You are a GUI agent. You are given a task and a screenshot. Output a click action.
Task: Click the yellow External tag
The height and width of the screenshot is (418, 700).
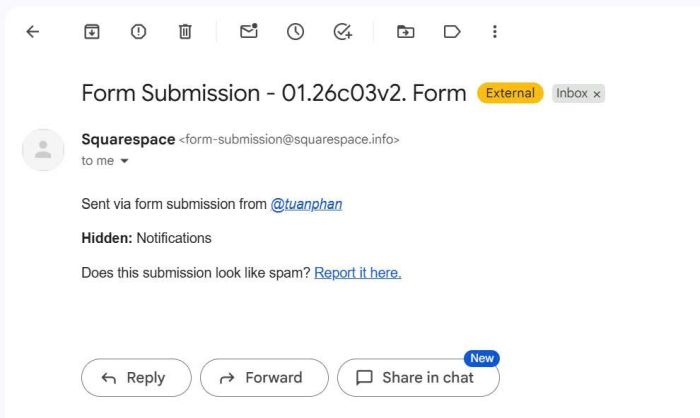(510, 94)
